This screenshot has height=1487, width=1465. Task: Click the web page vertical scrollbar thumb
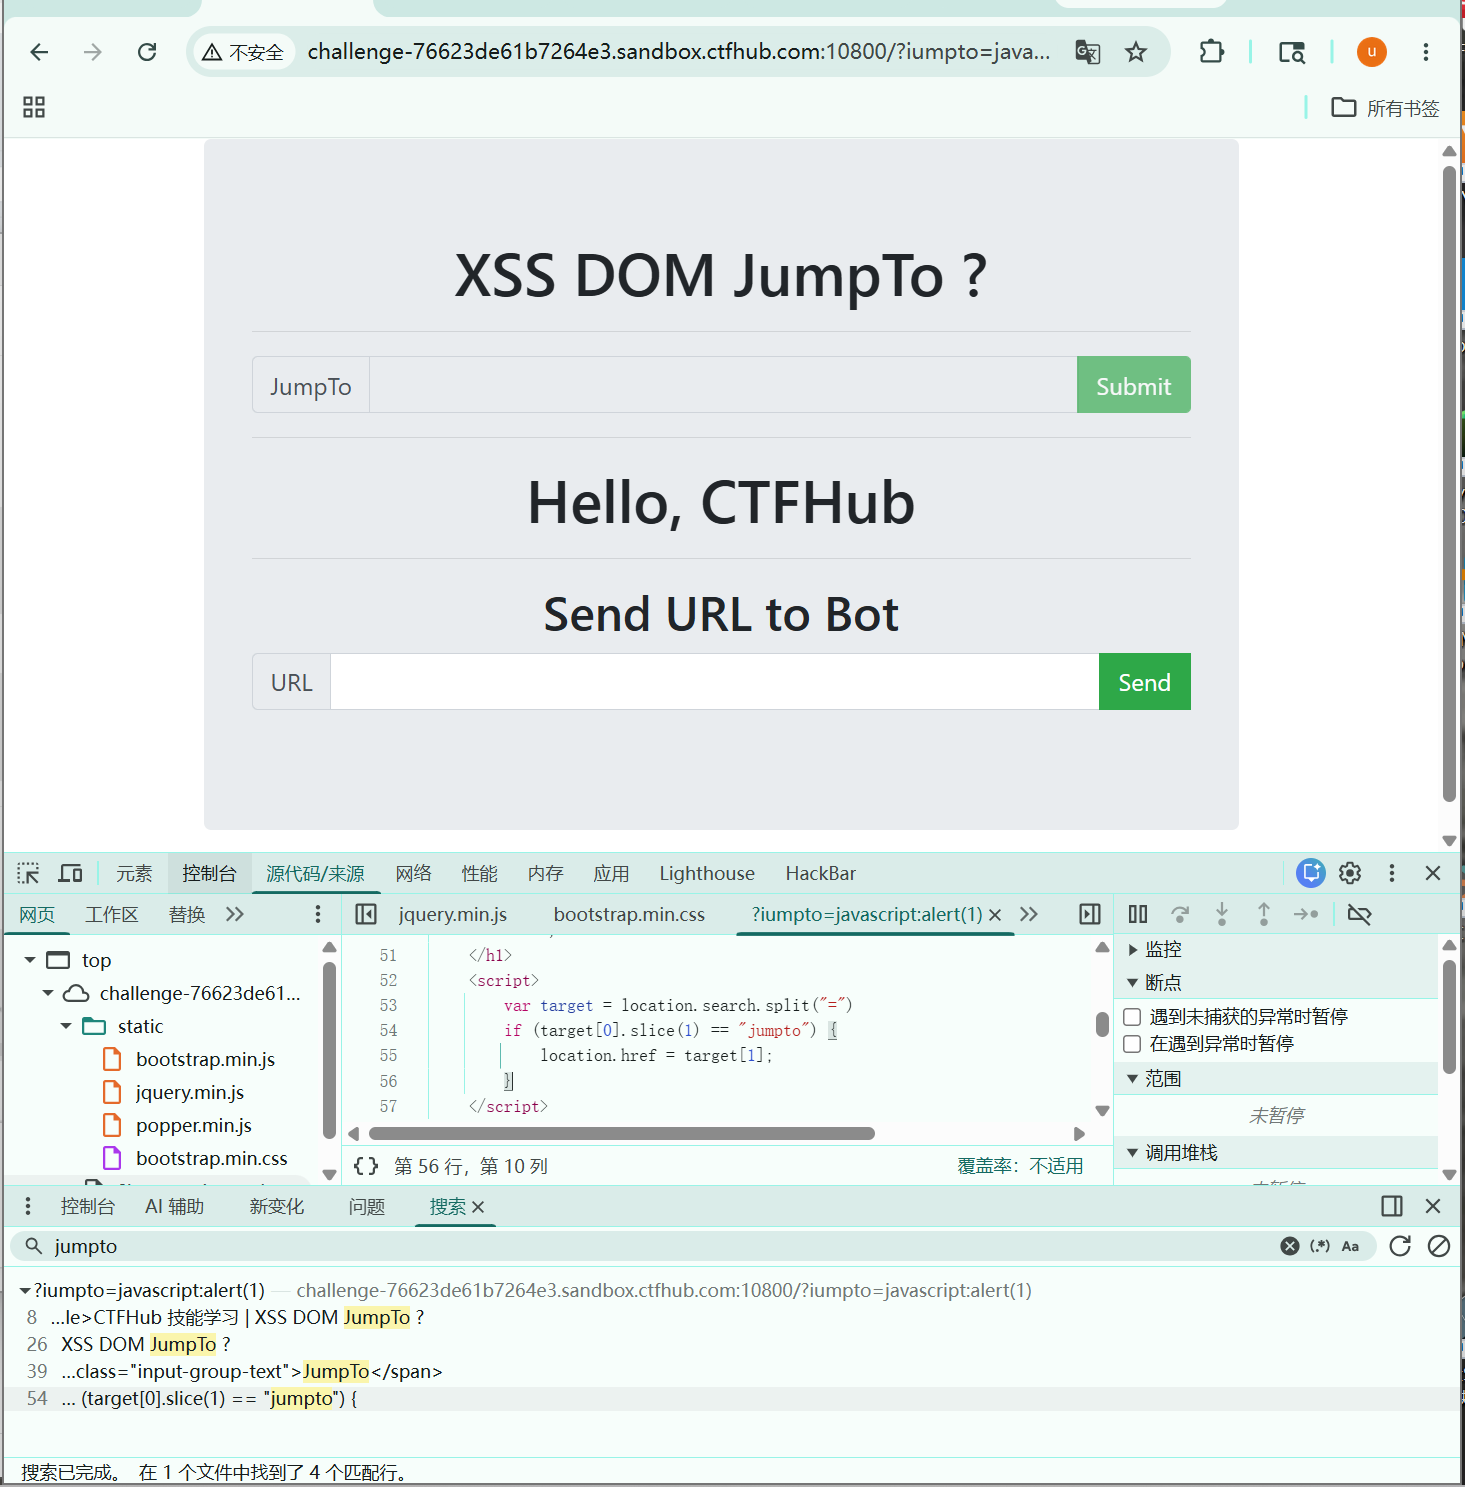(1449, 483)
